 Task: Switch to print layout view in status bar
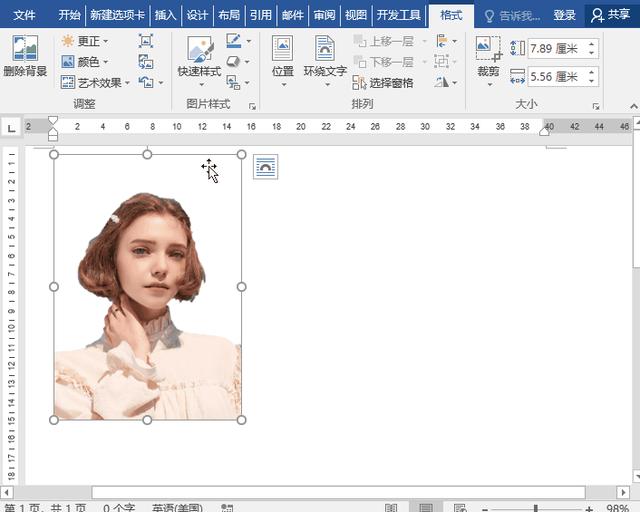pyautogui.click(x=426, y=508)
